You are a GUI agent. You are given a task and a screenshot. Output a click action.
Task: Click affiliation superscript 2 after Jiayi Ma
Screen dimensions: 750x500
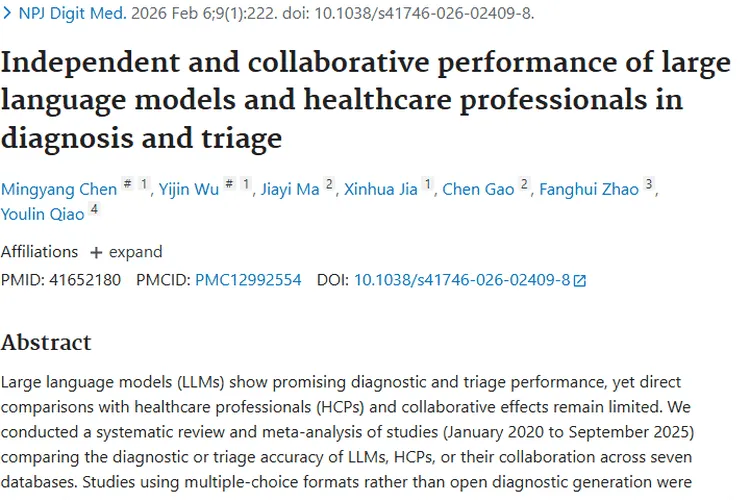(329, 185)
